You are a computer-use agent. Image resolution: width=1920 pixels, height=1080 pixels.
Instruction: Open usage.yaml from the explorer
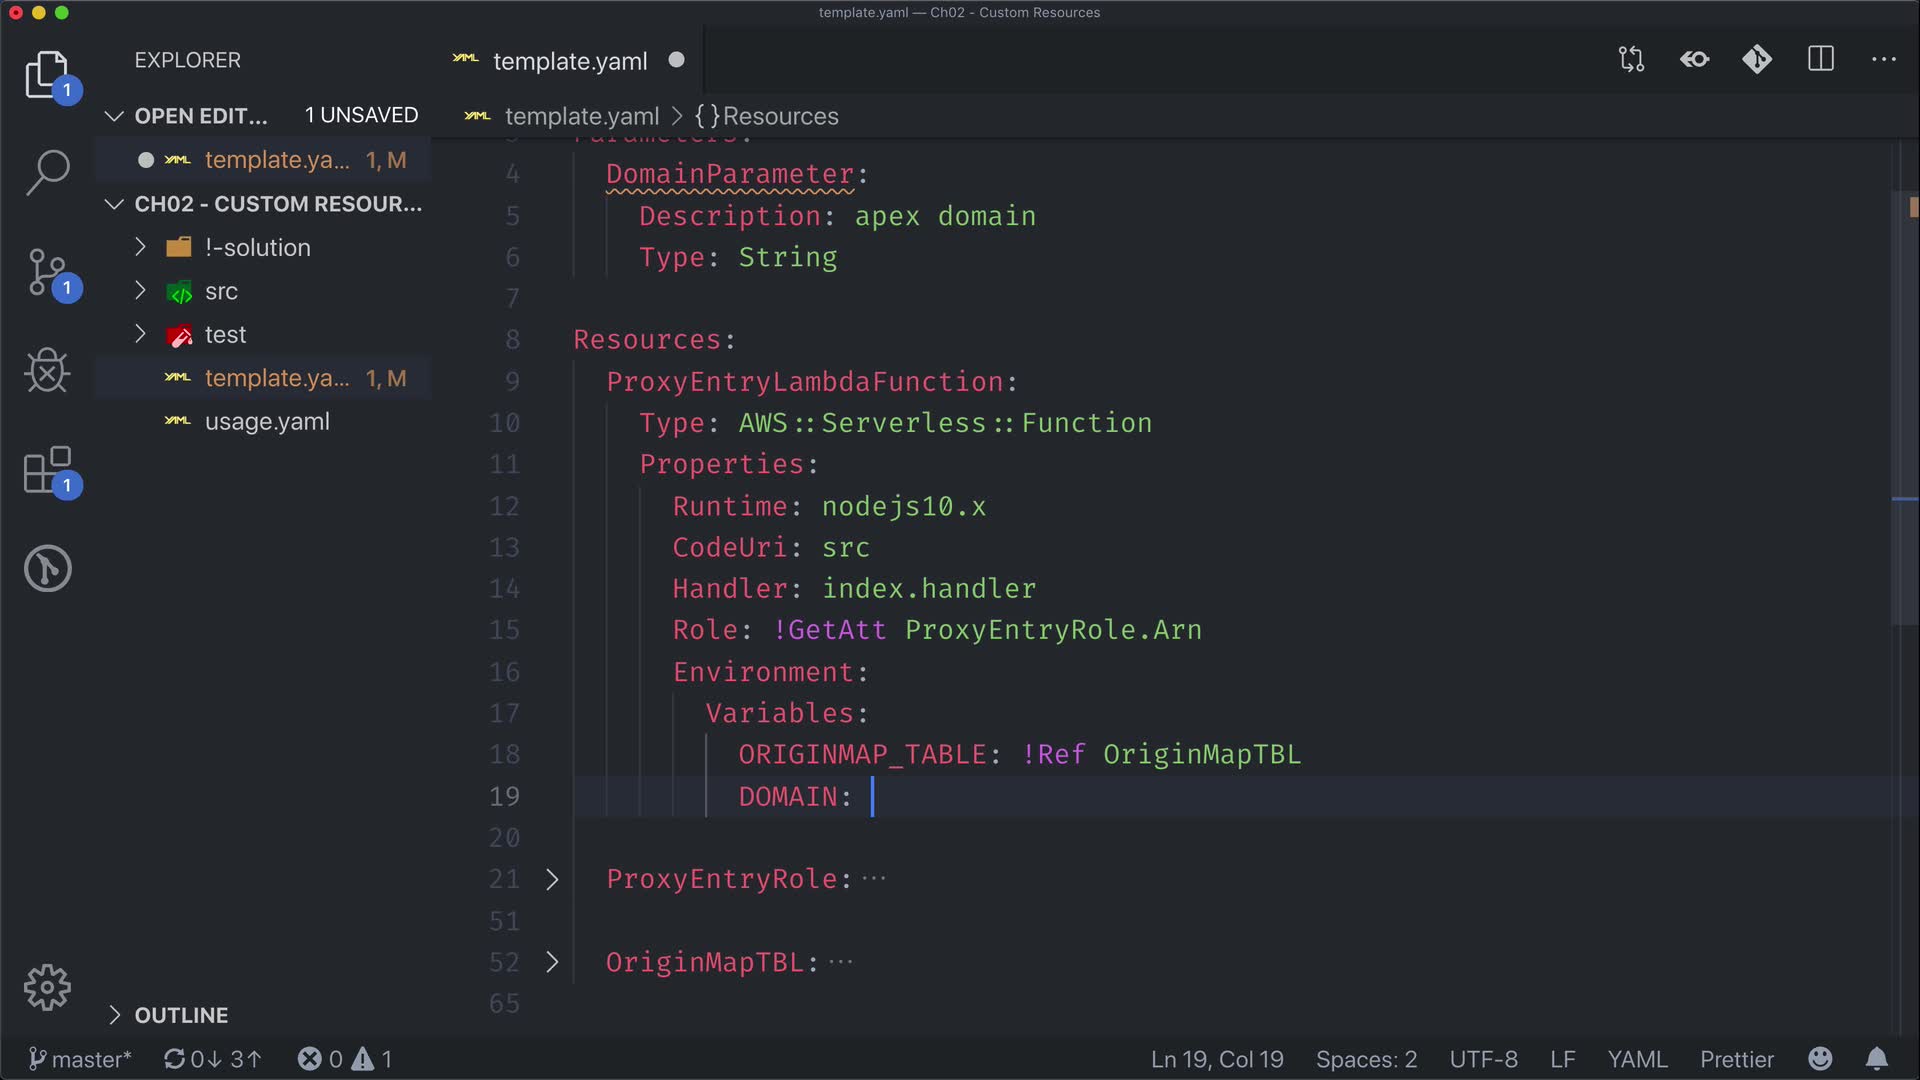coord(267,422)
